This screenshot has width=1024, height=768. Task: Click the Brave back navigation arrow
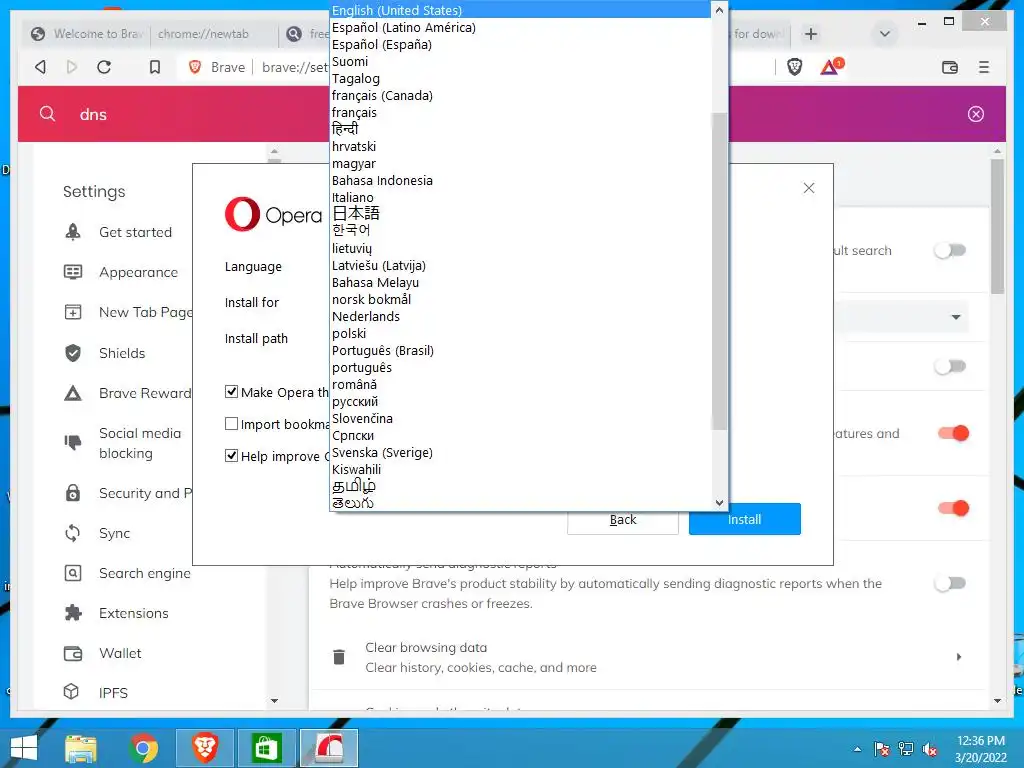pyautogui.click(x=40, y=67)
